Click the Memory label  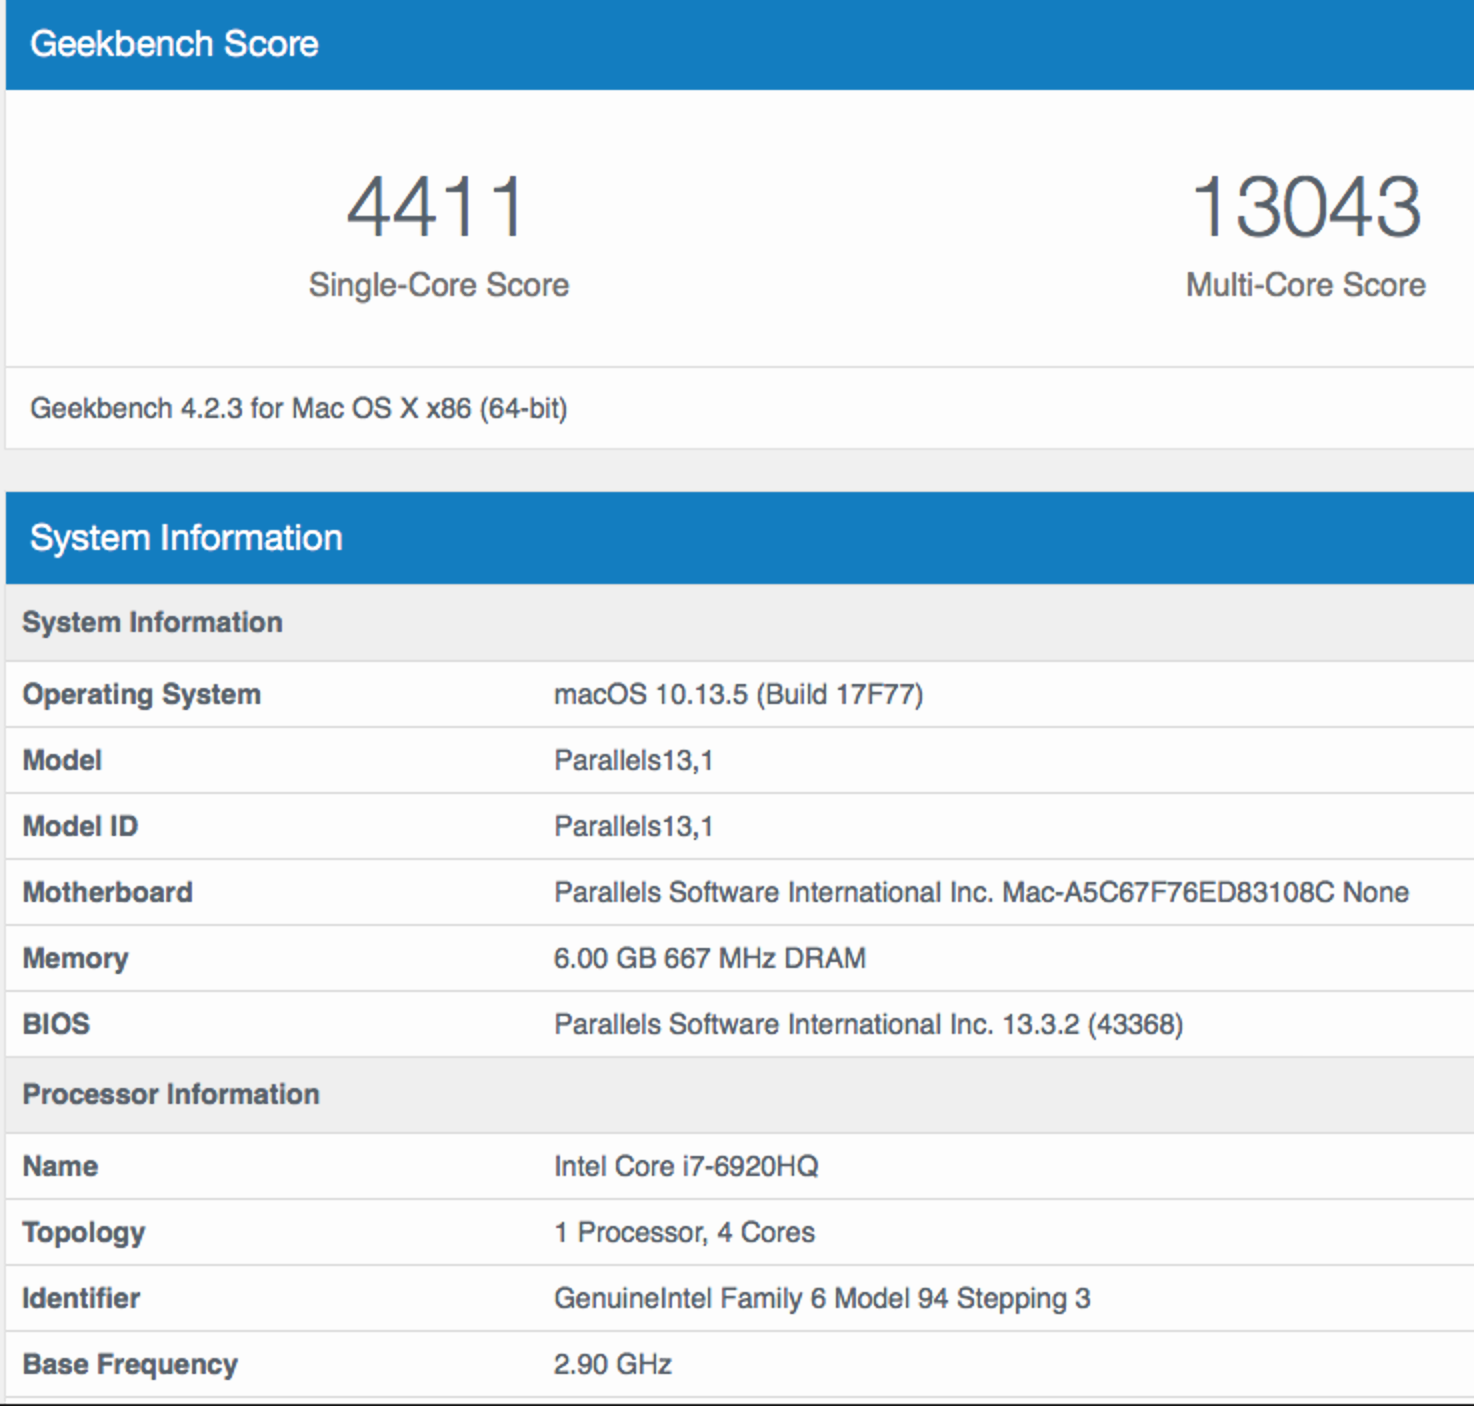[x=75, y=958]
